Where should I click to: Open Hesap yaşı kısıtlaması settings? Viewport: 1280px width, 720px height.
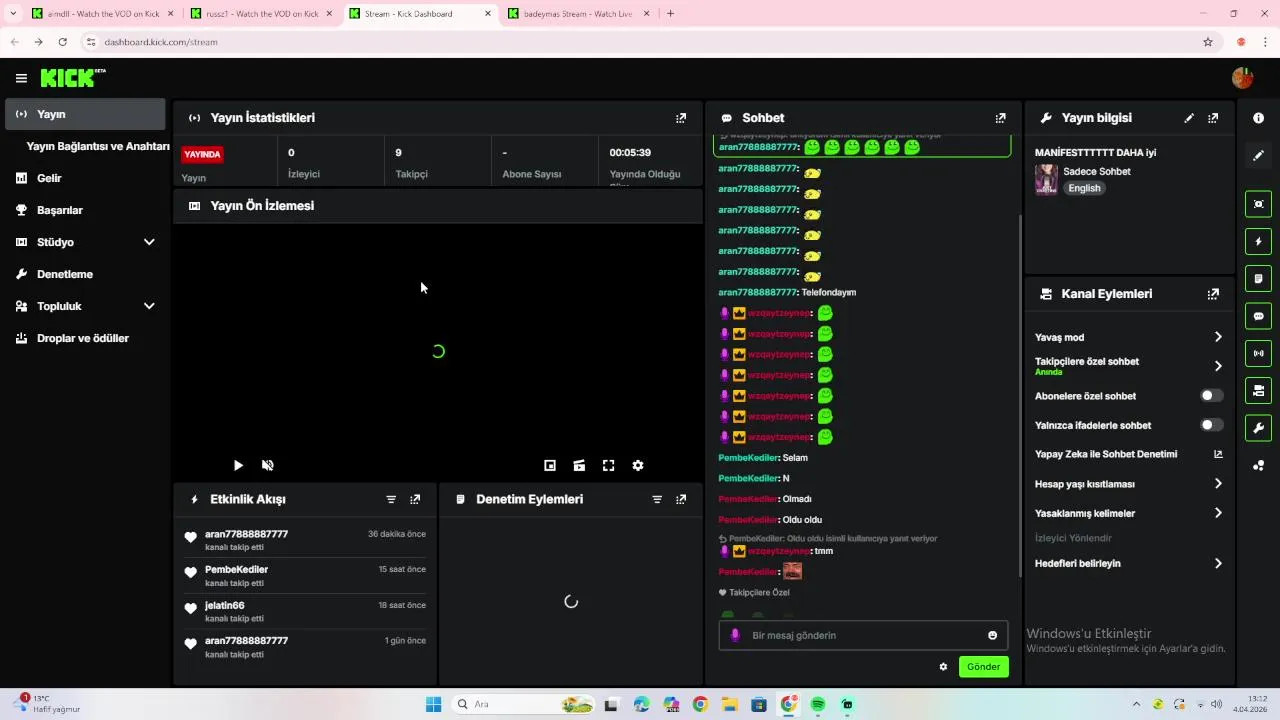coord(1129,484)
